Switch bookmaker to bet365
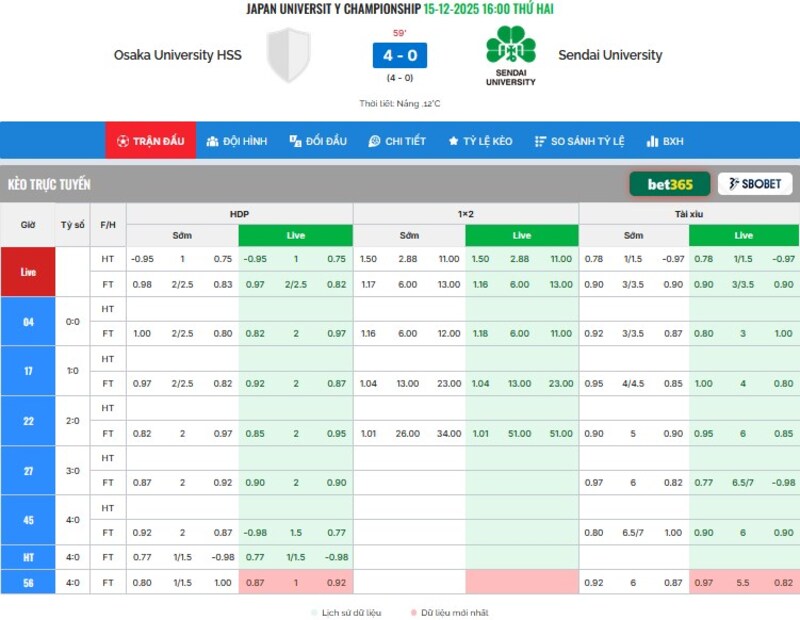The width and height of the screenshot is (800, 620). [x=669, y=184]
